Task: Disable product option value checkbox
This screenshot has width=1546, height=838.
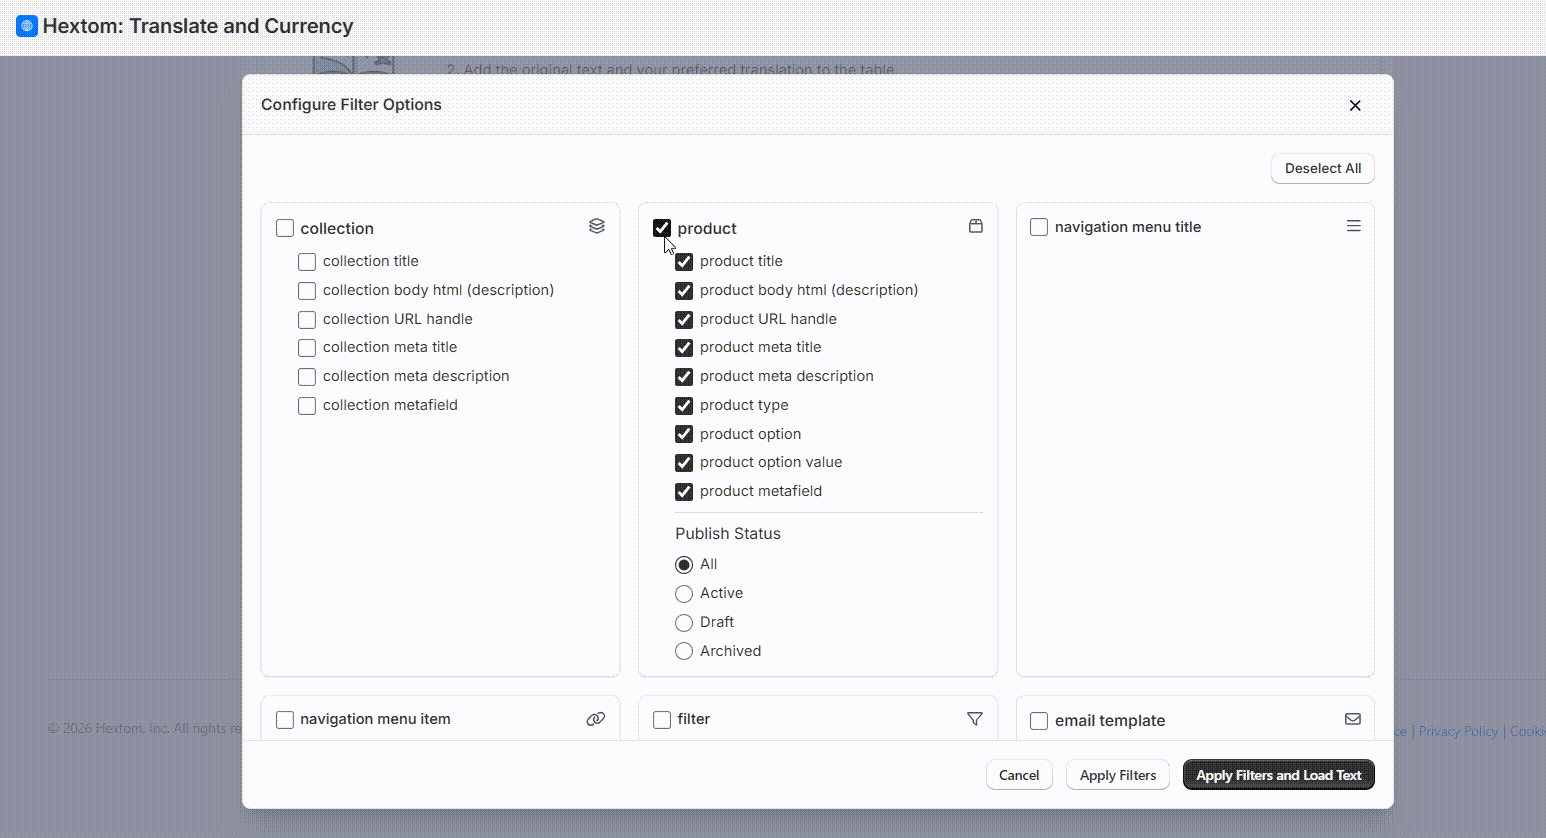Action: click(x=684, y=463)
